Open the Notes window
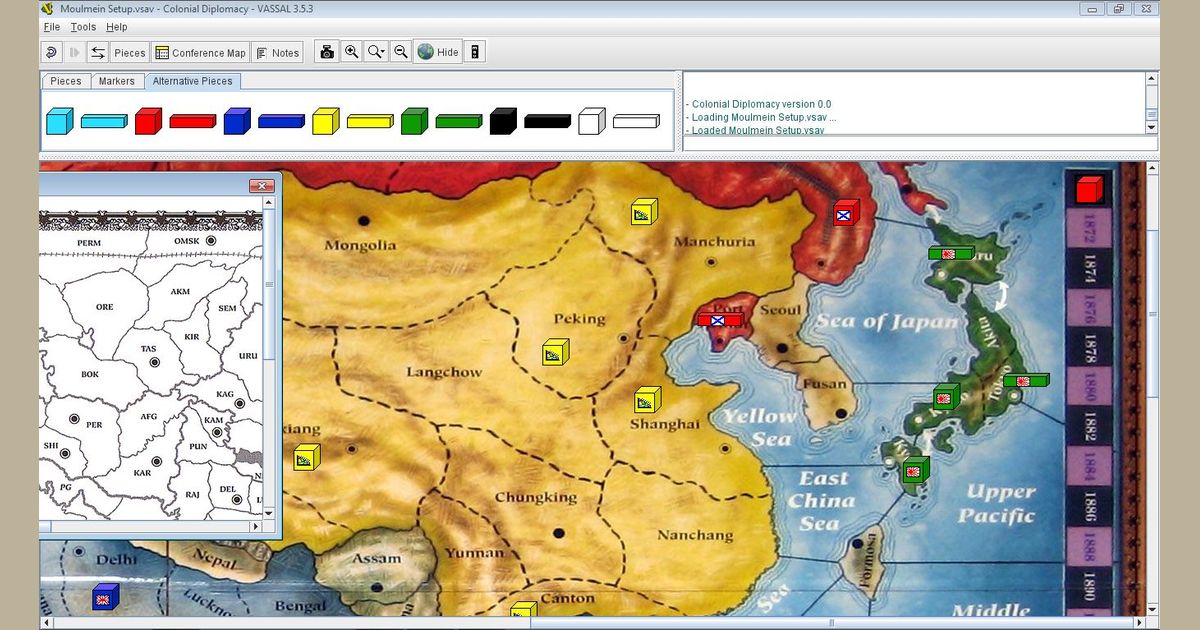 pos(277,53)
